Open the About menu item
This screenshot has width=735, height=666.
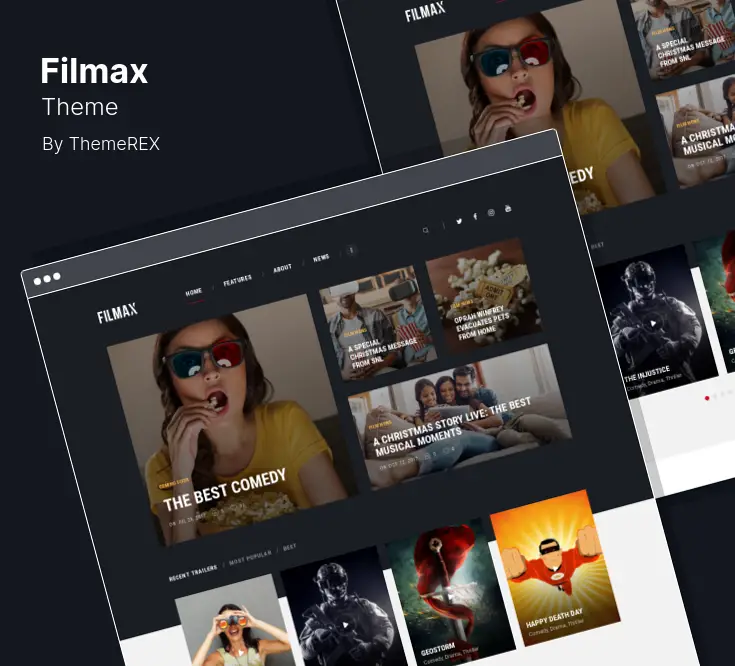[x=282, y=268]
